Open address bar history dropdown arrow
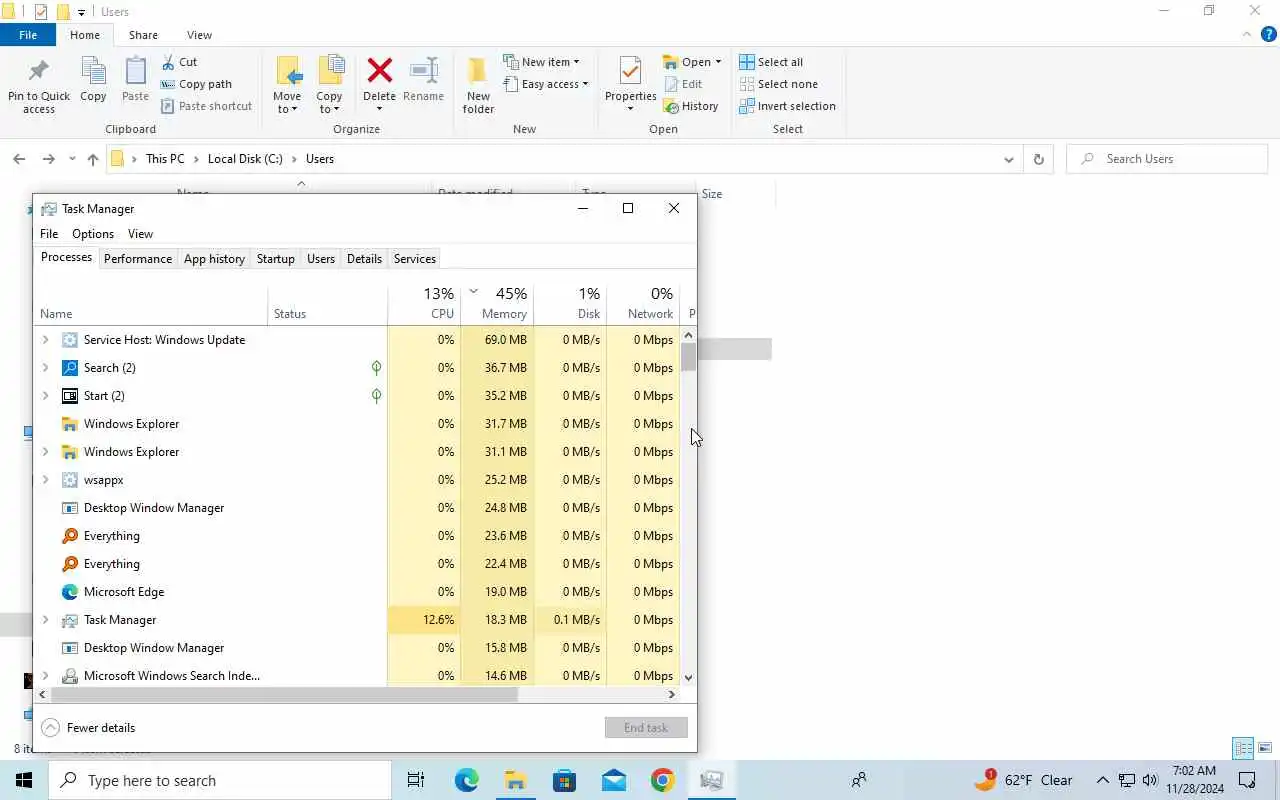Image resolution: width=1280 pixels, height=800 pixels. coord(1008,159)
